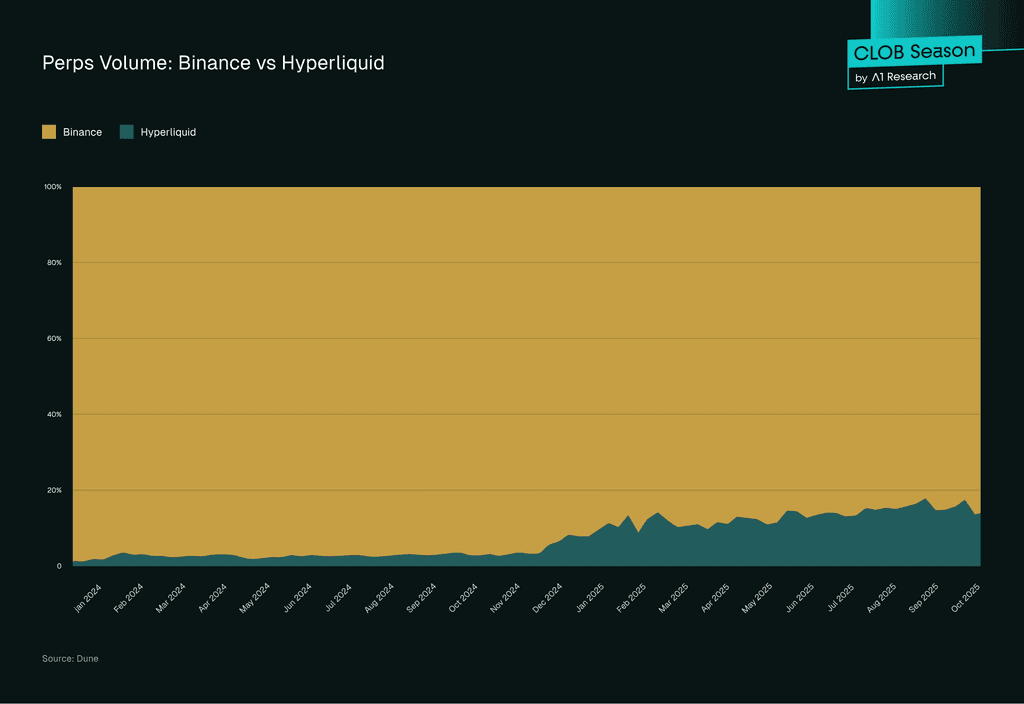Click the May 2025 axis label
This screenshot has height=704, width=1024.
pos(757,598)
